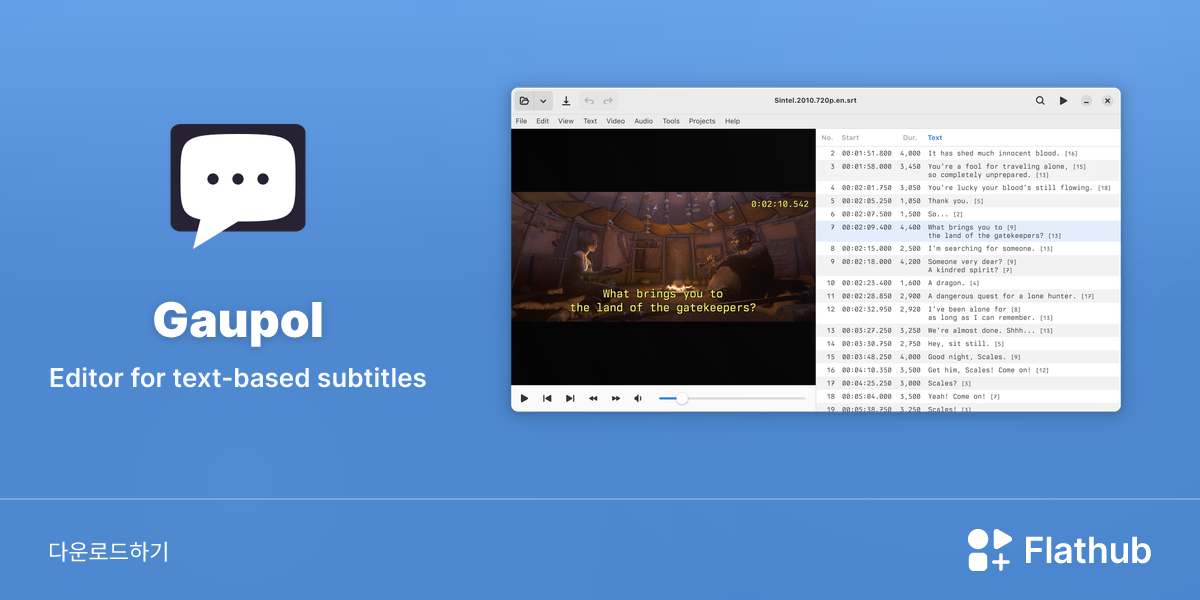
Task: Undo the last action
Action: [x=589, y=101]
